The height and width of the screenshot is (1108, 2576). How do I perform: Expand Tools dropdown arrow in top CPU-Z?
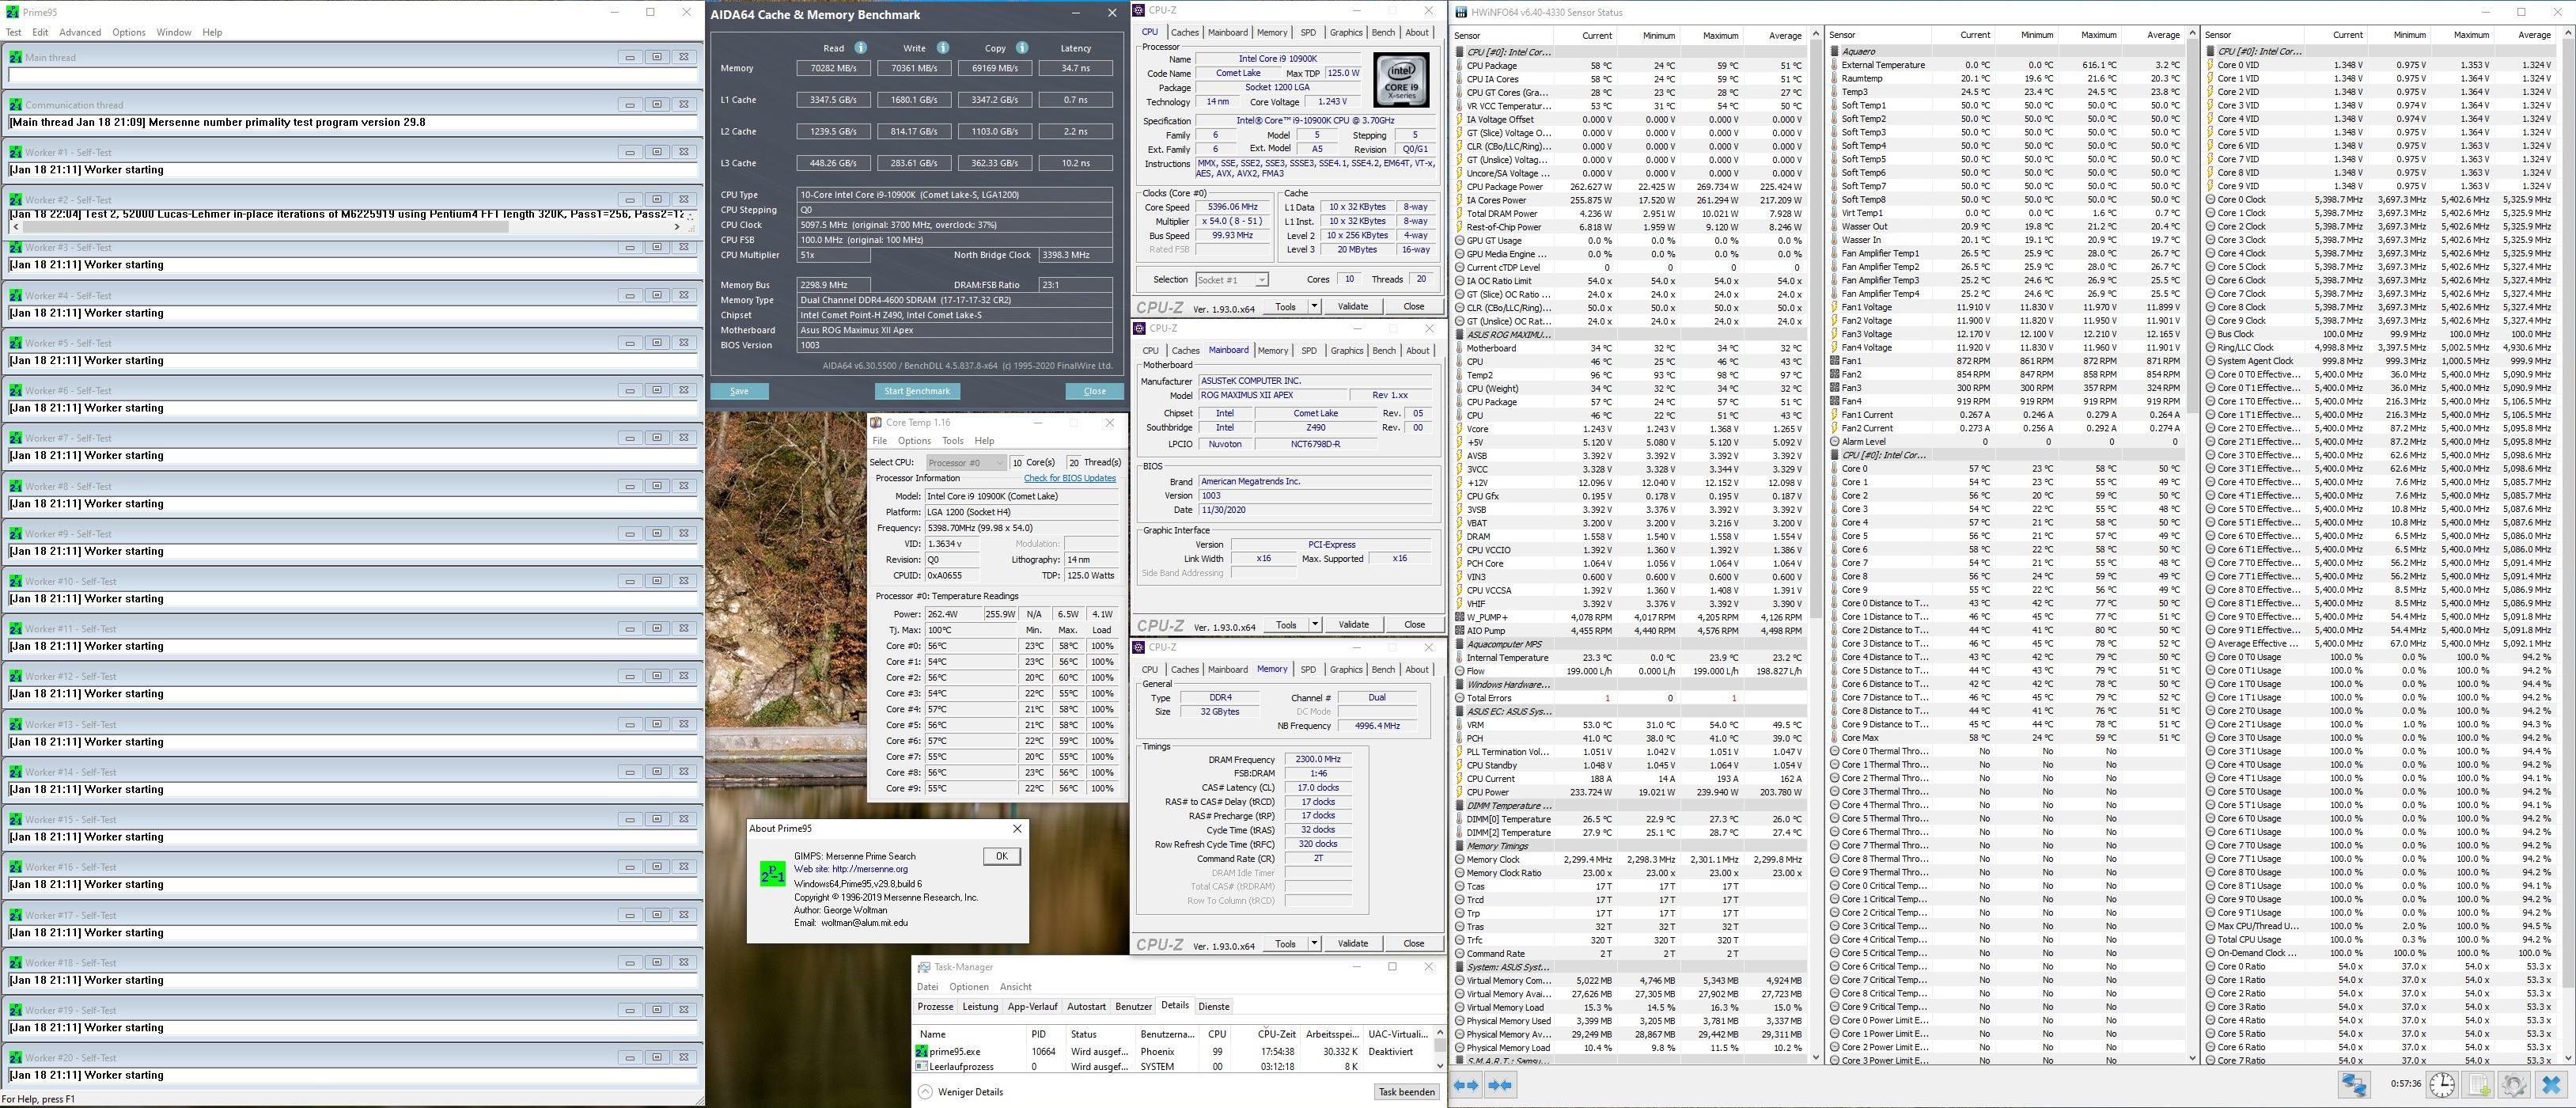(x=1313, y=306)
